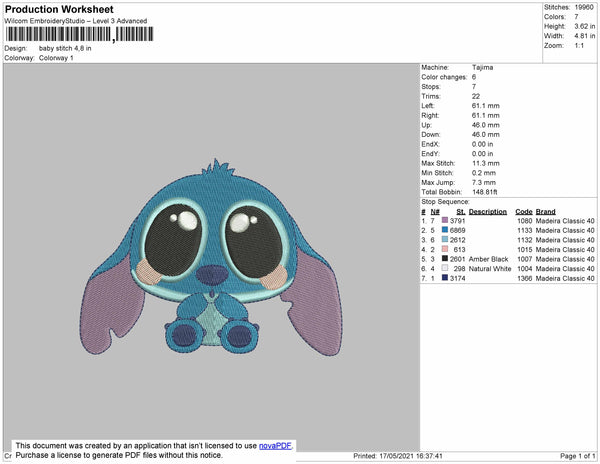Click the 'Amber Black' description text
The height and width of the screenshot is (464, 600).
click(488, 259)
